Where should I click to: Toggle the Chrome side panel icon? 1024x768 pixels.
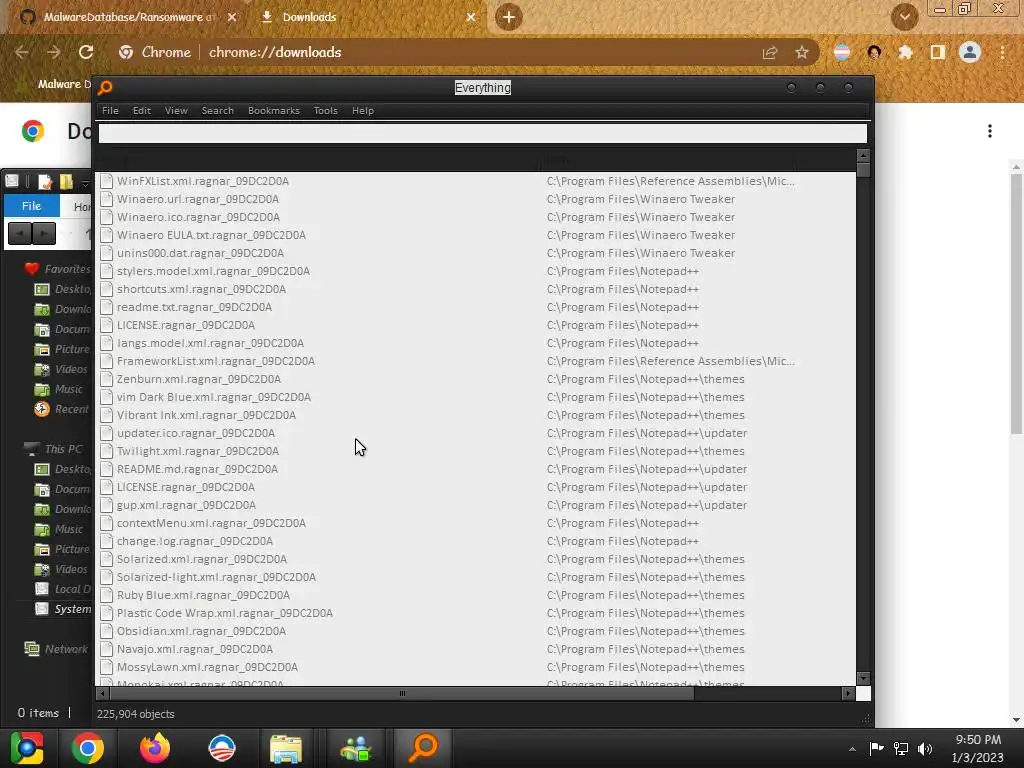(x=938, y=52)
